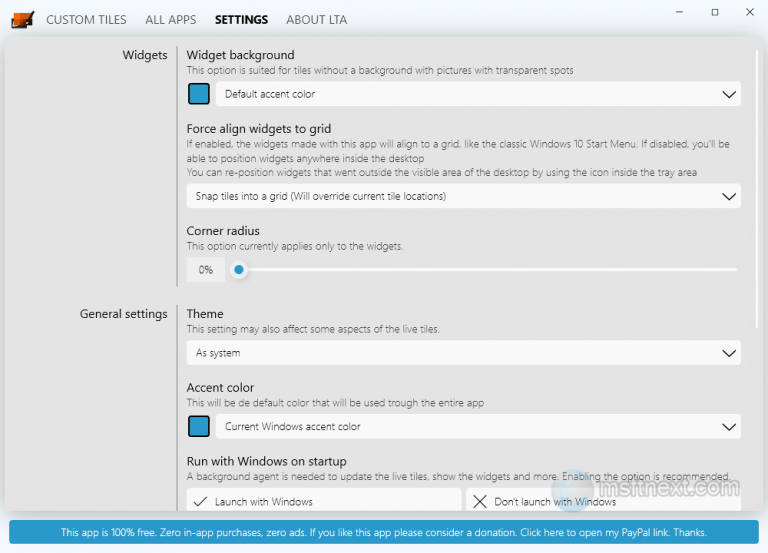
Task: Go to the About LTA tab
Action: [x=318, y=20]
